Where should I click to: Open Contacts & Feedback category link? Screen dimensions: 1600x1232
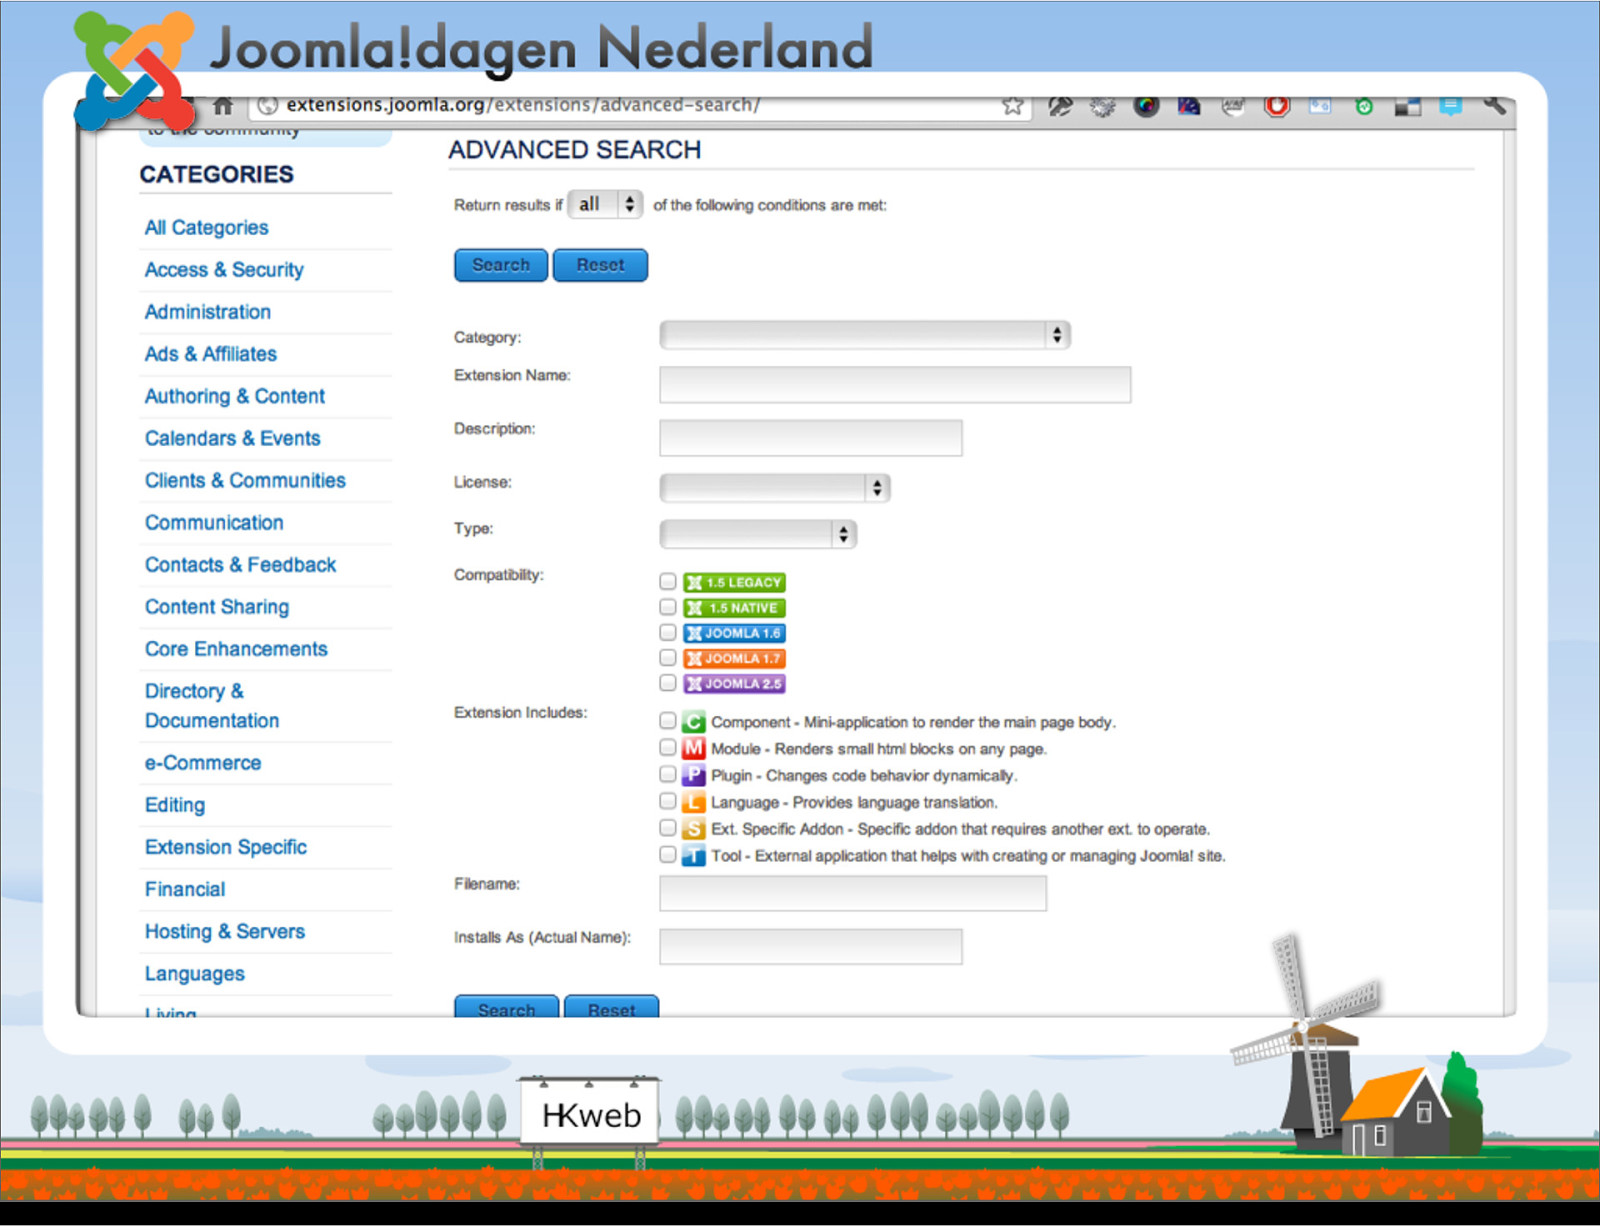tap(241, 565)
